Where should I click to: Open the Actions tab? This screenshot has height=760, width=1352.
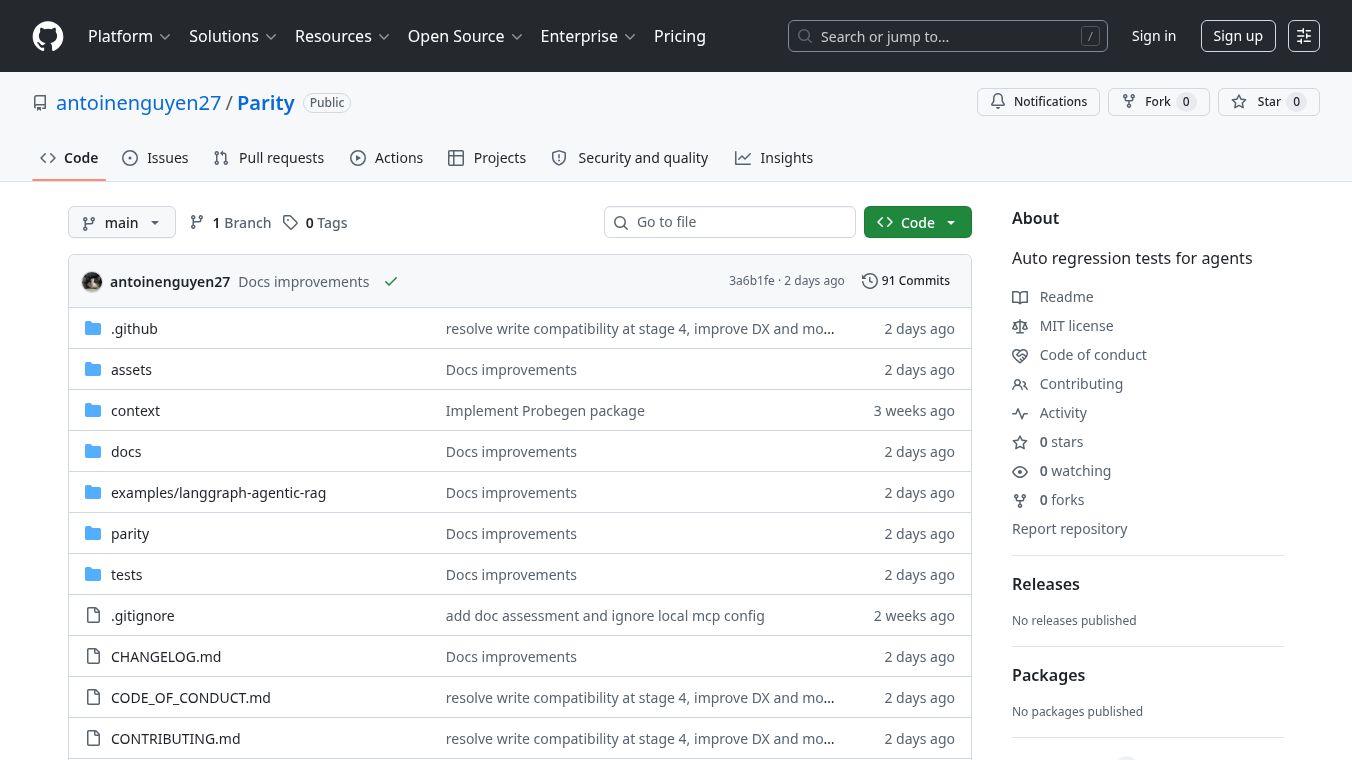click(x=387, y=157)
